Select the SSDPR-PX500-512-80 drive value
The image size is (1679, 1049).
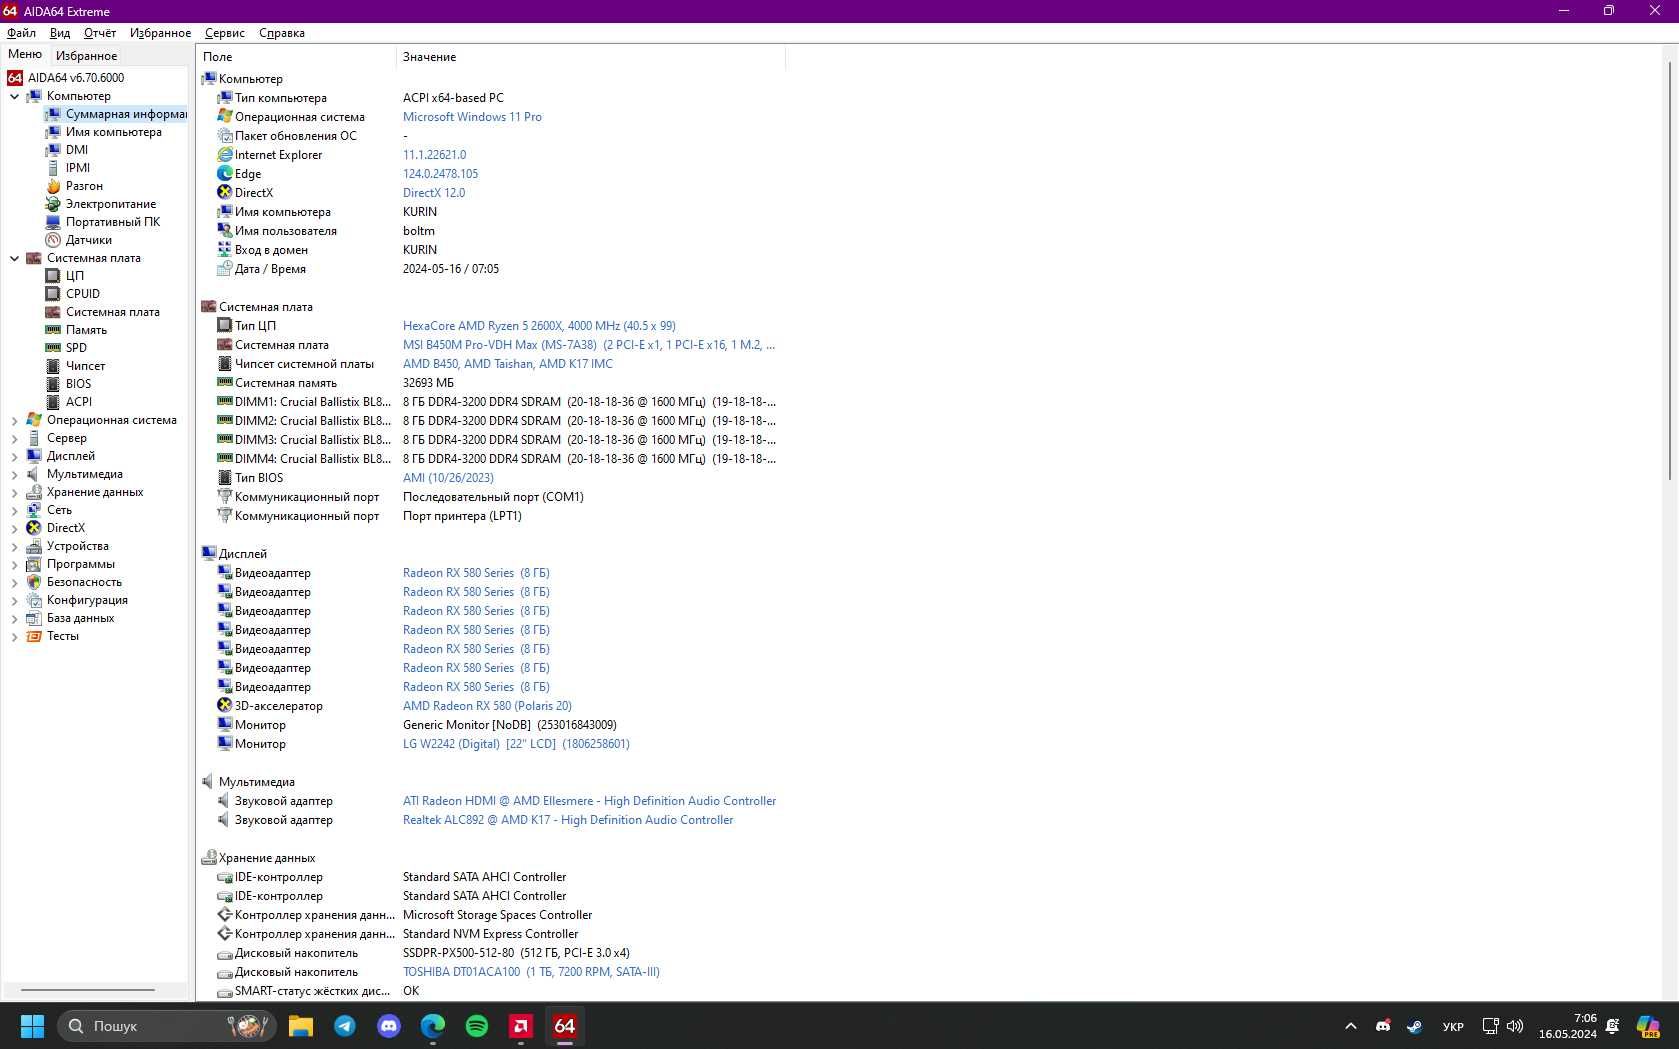(516, 953)
